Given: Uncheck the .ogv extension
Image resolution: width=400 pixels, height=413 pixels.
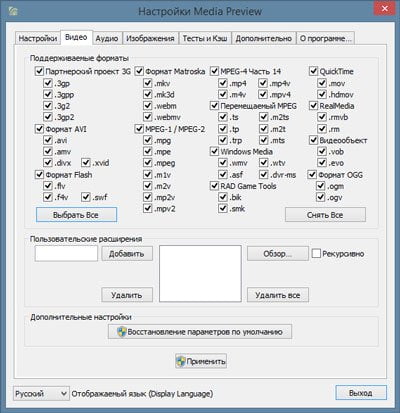Looking at the screenshot, I should click(321, 197).
